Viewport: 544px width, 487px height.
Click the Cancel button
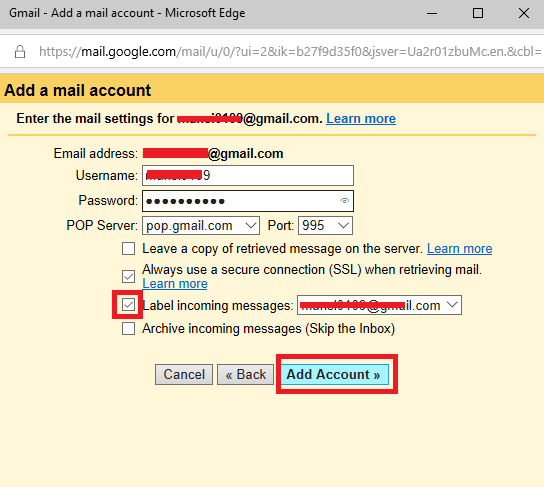184,374
